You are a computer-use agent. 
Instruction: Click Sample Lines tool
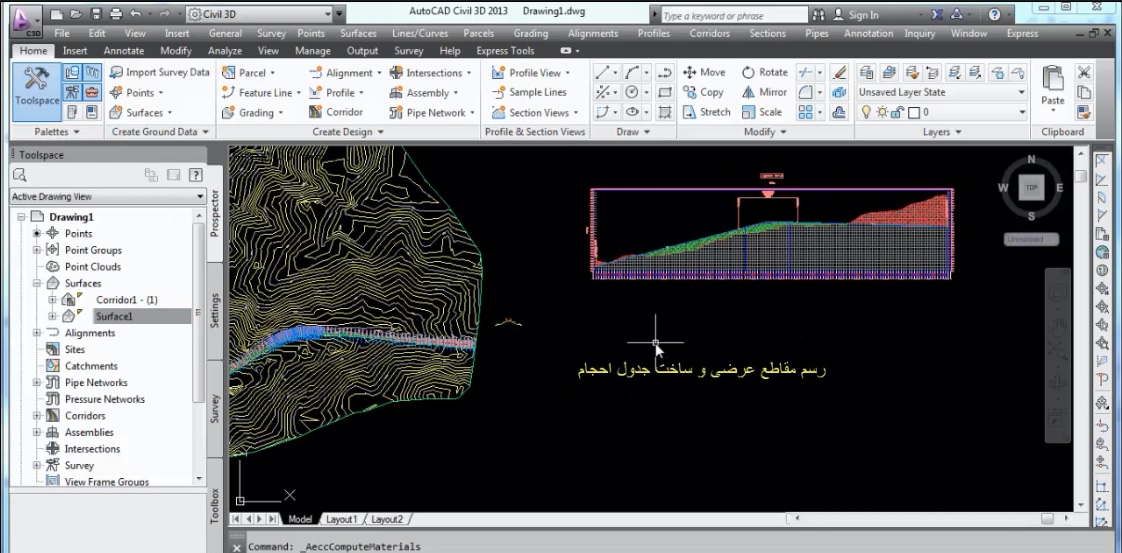pyautogui.click(x=529, y=92)
